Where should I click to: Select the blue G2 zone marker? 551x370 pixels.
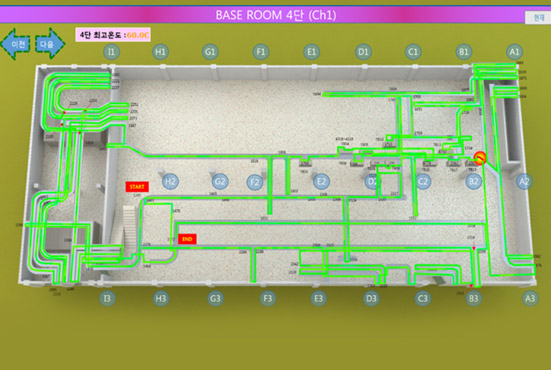[220, 182]
